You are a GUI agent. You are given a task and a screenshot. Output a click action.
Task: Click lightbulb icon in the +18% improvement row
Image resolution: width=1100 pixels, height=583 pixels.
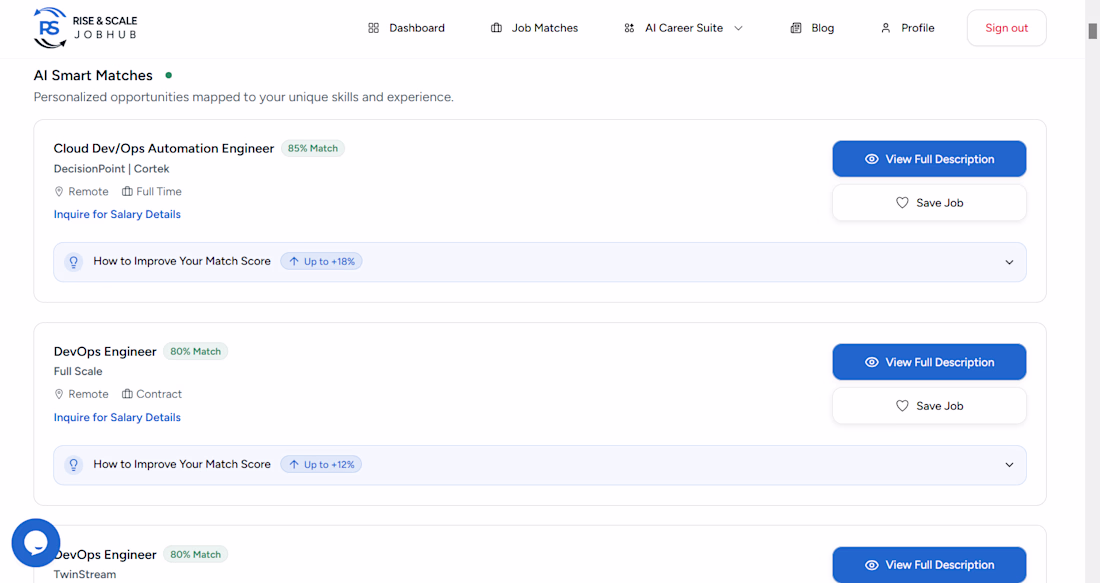click(74, 262)
